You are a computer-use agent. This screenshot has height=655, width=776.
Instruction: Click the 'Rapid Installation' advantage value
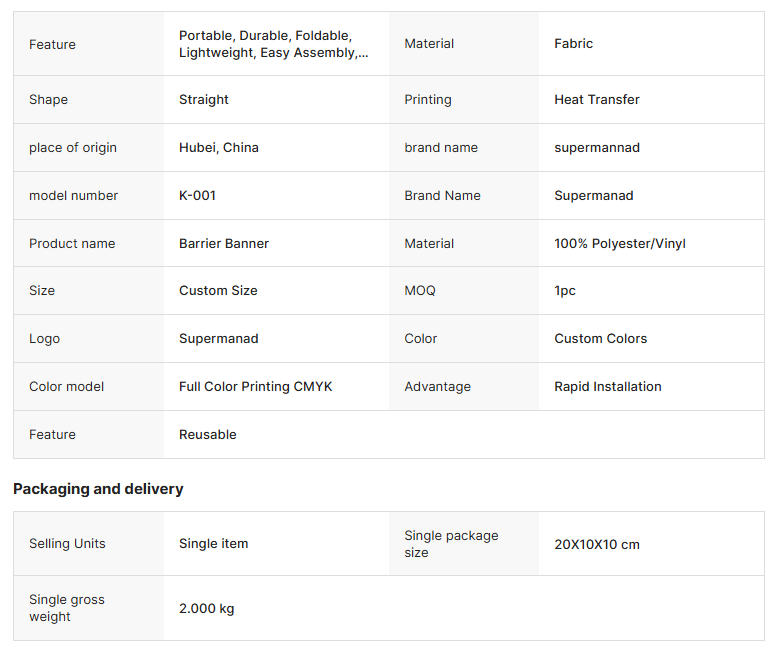(x=608, y=387)
